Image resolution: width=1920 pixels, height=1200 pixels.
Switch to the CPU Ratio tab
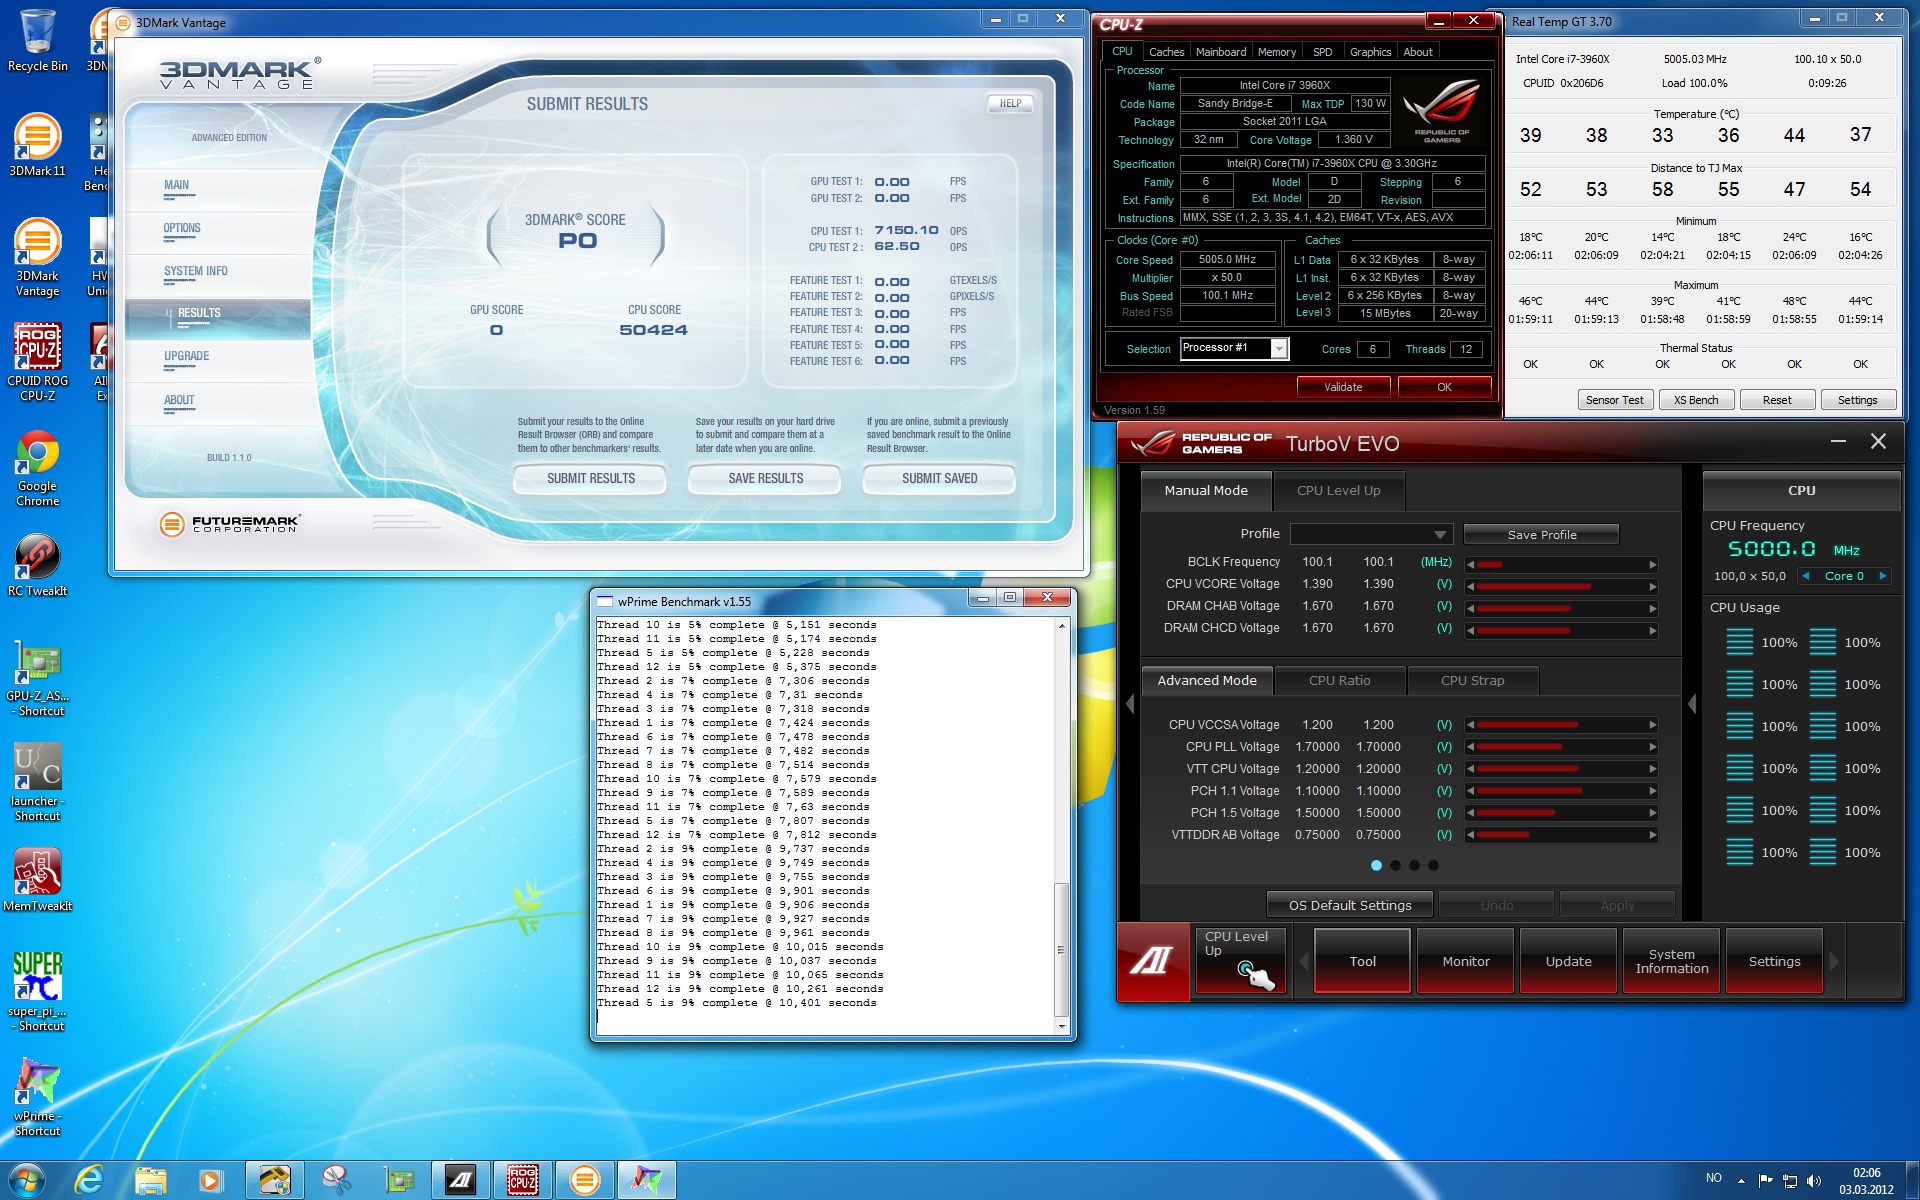(1340, 681)
